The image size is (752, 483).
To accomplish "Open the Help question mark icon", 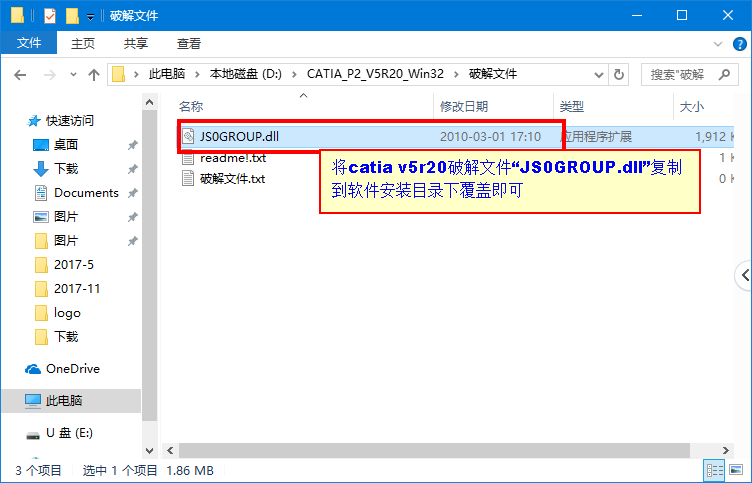I will pyautogui.click(x=740, y=44).
